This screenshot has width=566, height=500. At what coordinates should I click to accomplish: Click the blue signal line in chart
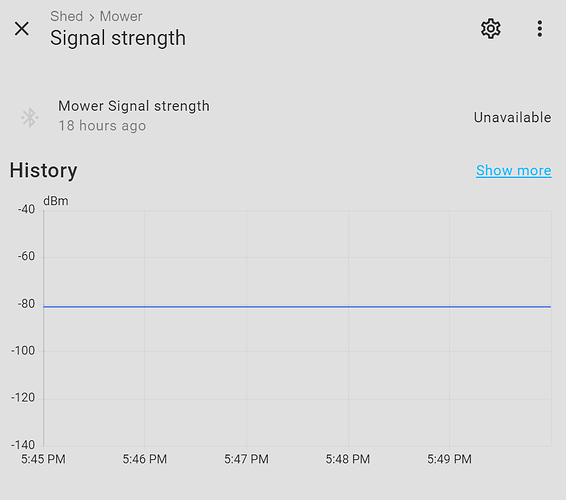click(297, 307)
